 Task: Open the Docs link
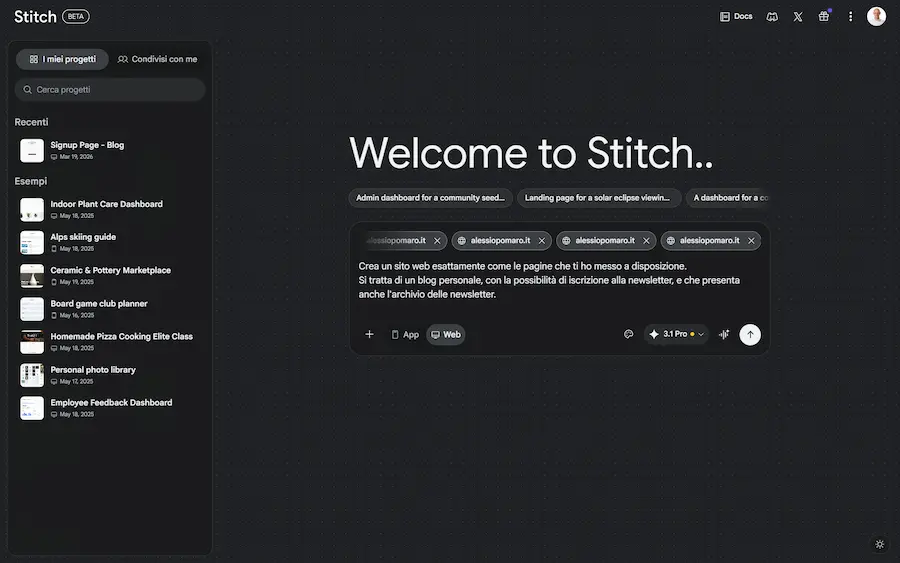736,16
